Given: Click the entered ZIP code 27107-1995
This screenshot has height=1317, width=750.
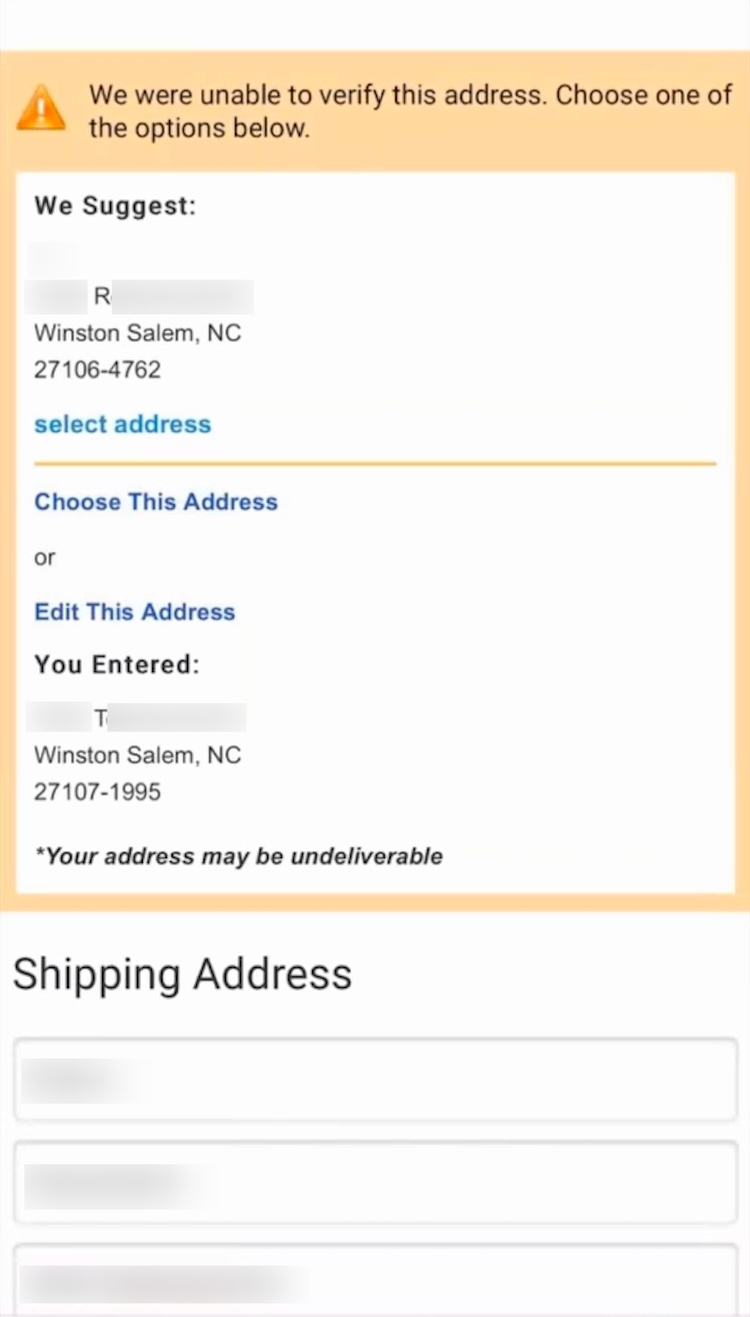Looking at the screenshot, I should pos(97,793).
